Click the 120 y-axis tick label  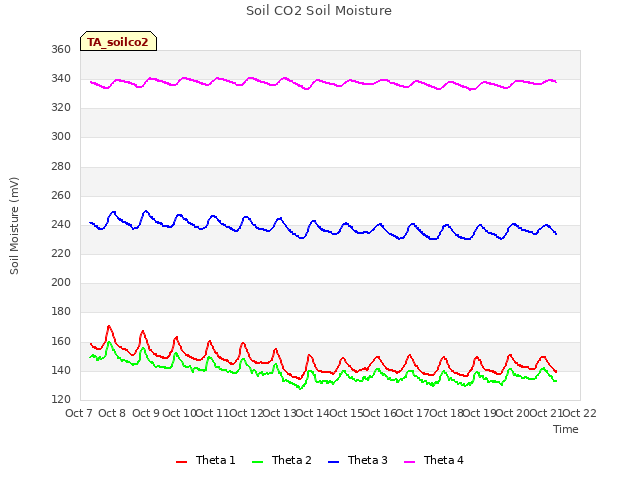point(61,399)
